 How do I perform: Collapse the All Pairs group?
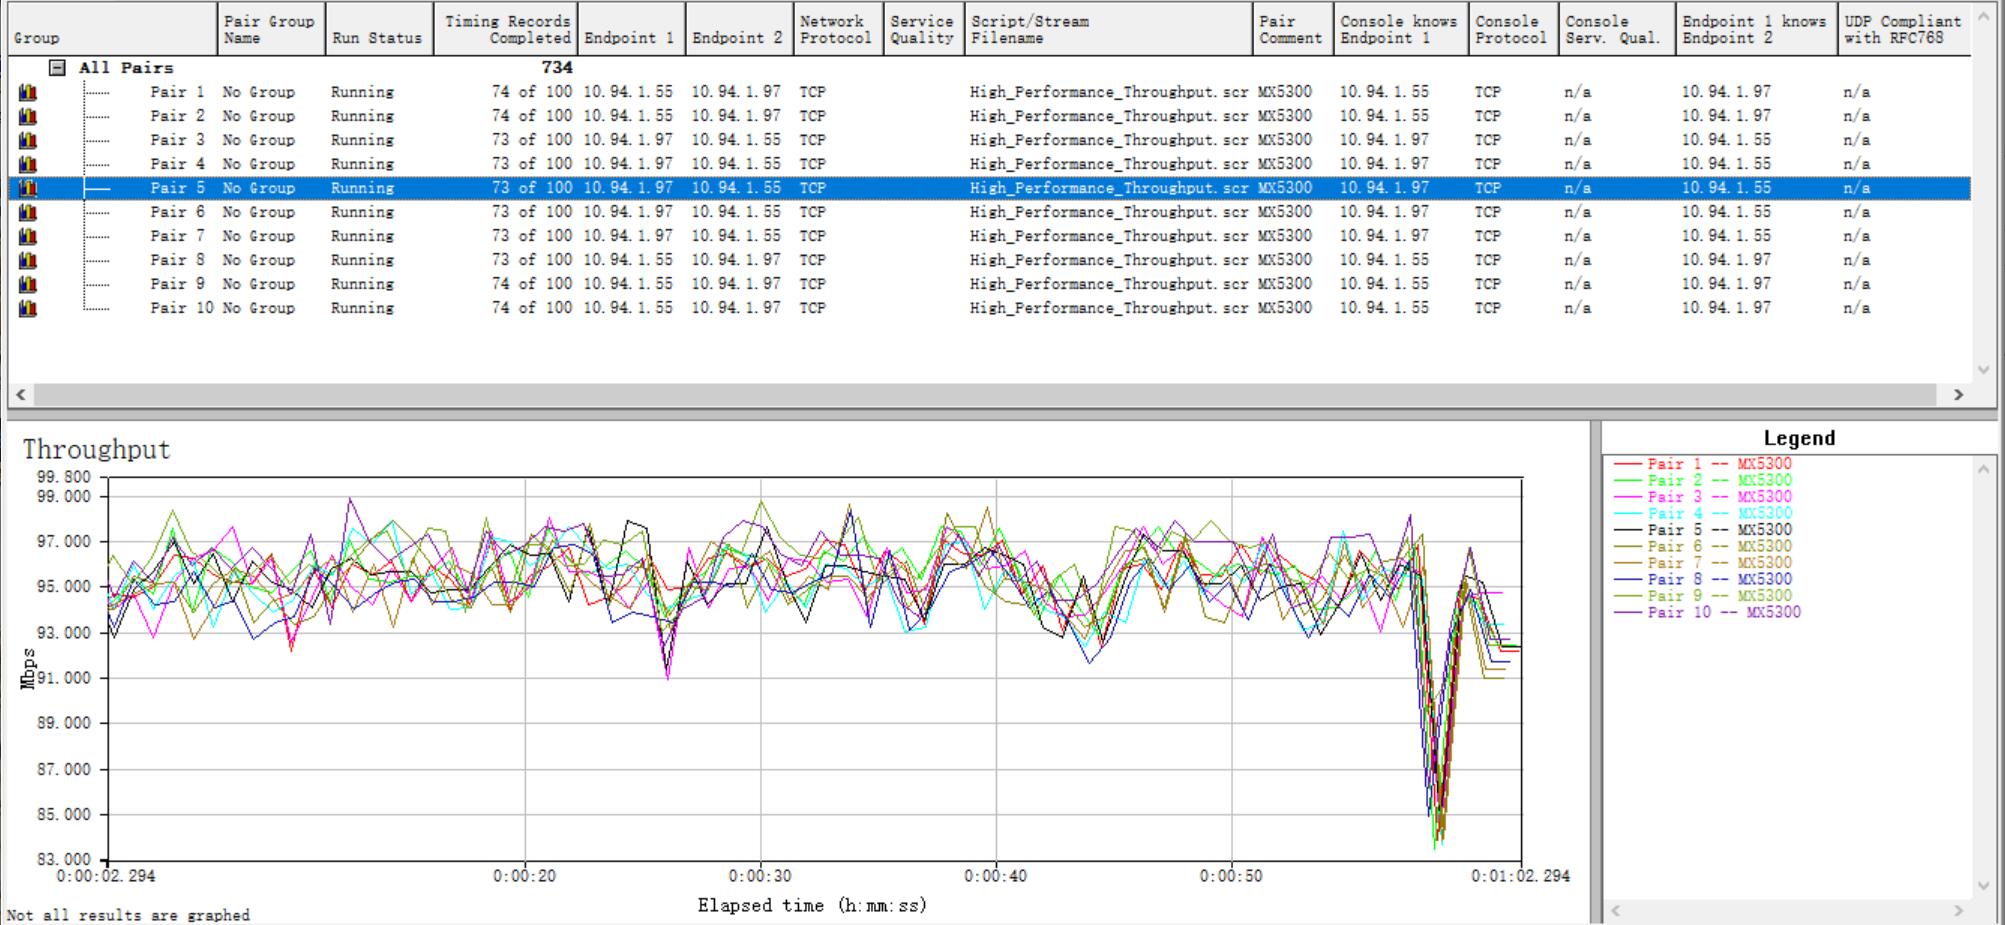(58, 68)
